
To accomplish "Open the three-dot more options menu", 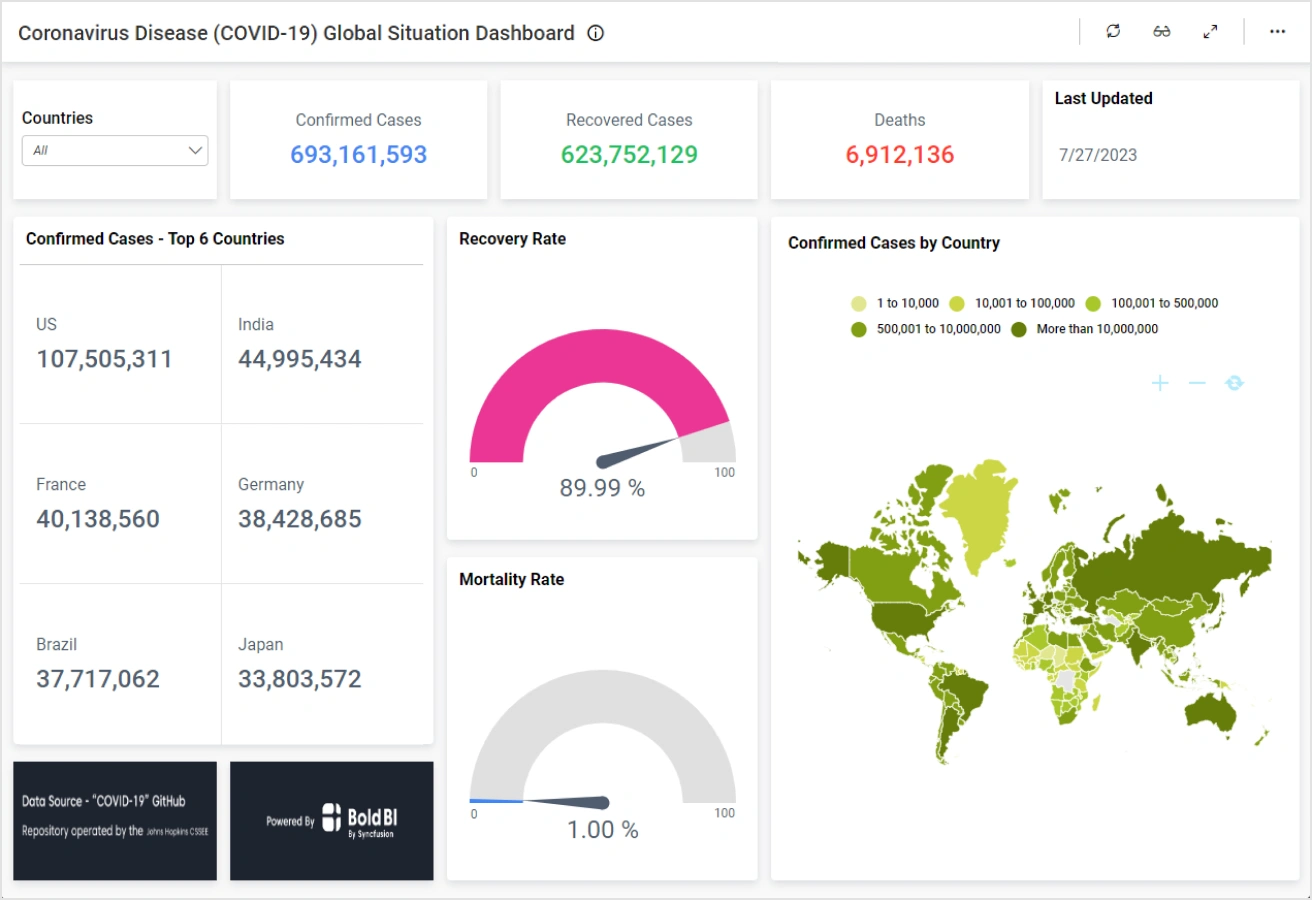I will pyautogui.click(x=1277, y=32).
